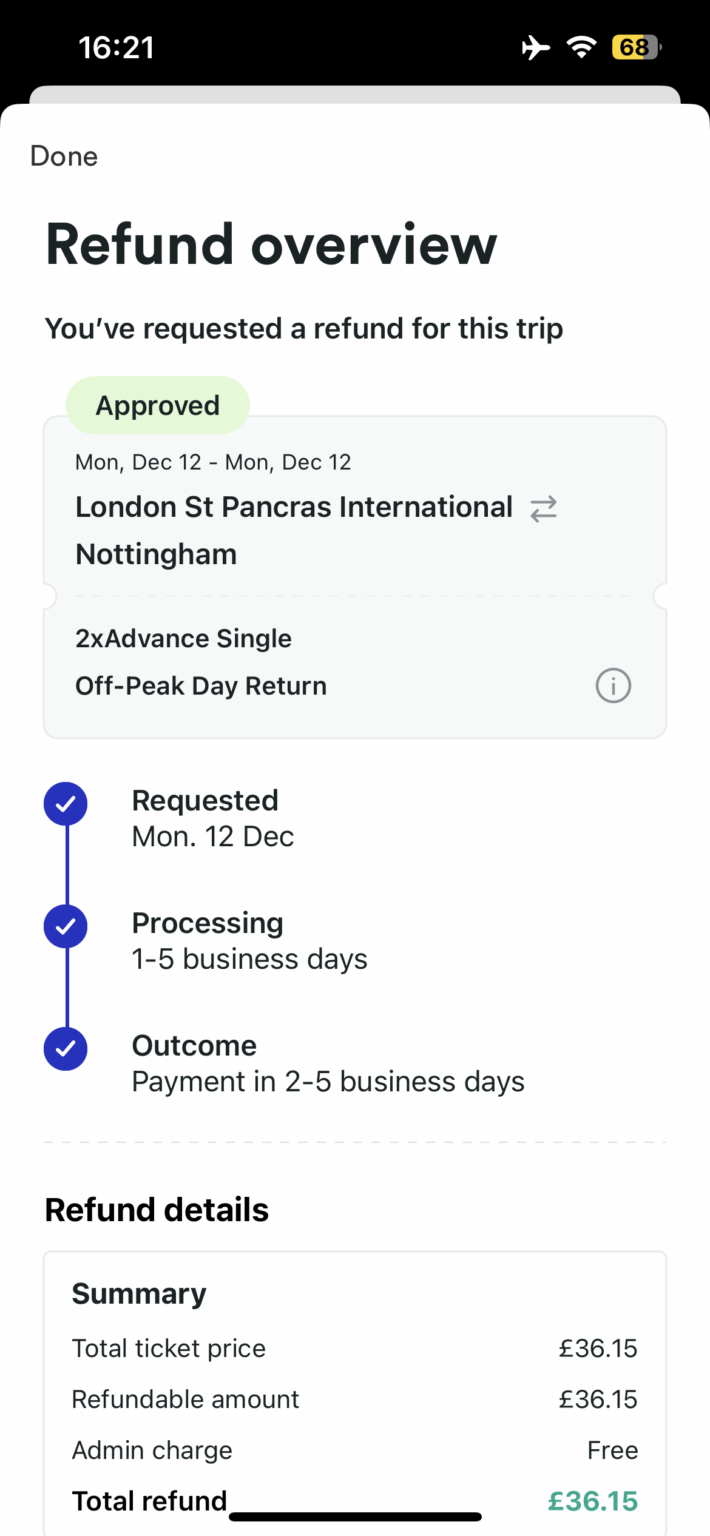Viewport: 710px width, 1536px height.
Task: Tap the Wi-Fi status icon
Action: coord(581,47)
